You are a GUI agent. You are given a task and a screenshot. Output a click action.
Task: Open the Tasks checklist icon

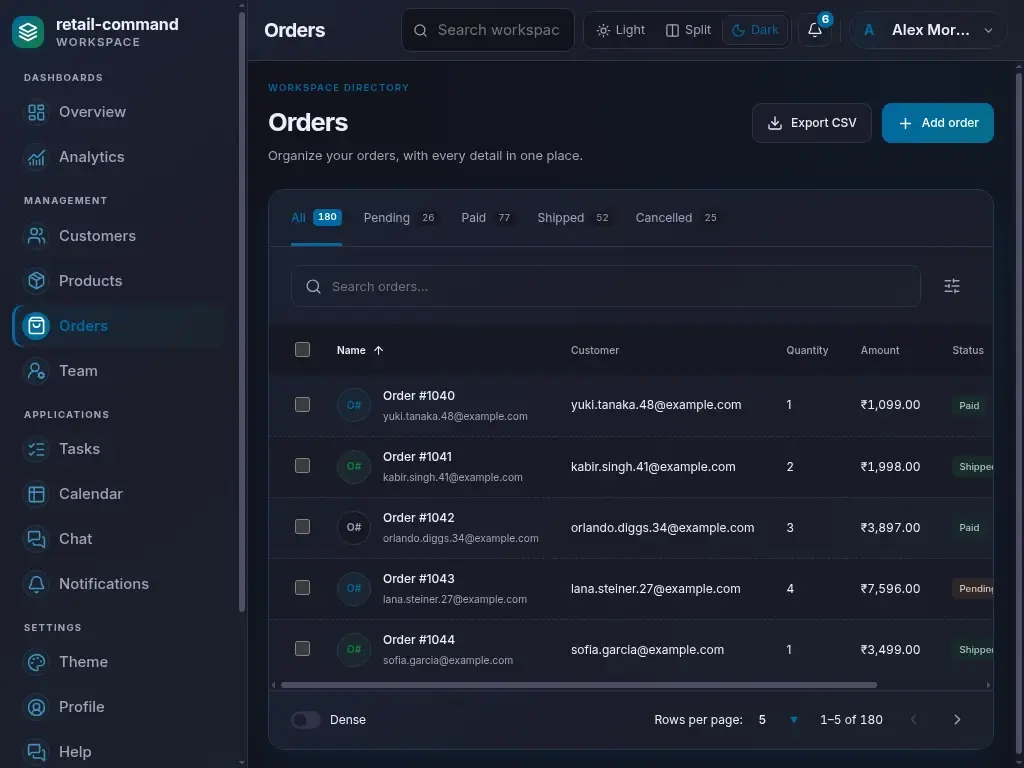[37, 449]
